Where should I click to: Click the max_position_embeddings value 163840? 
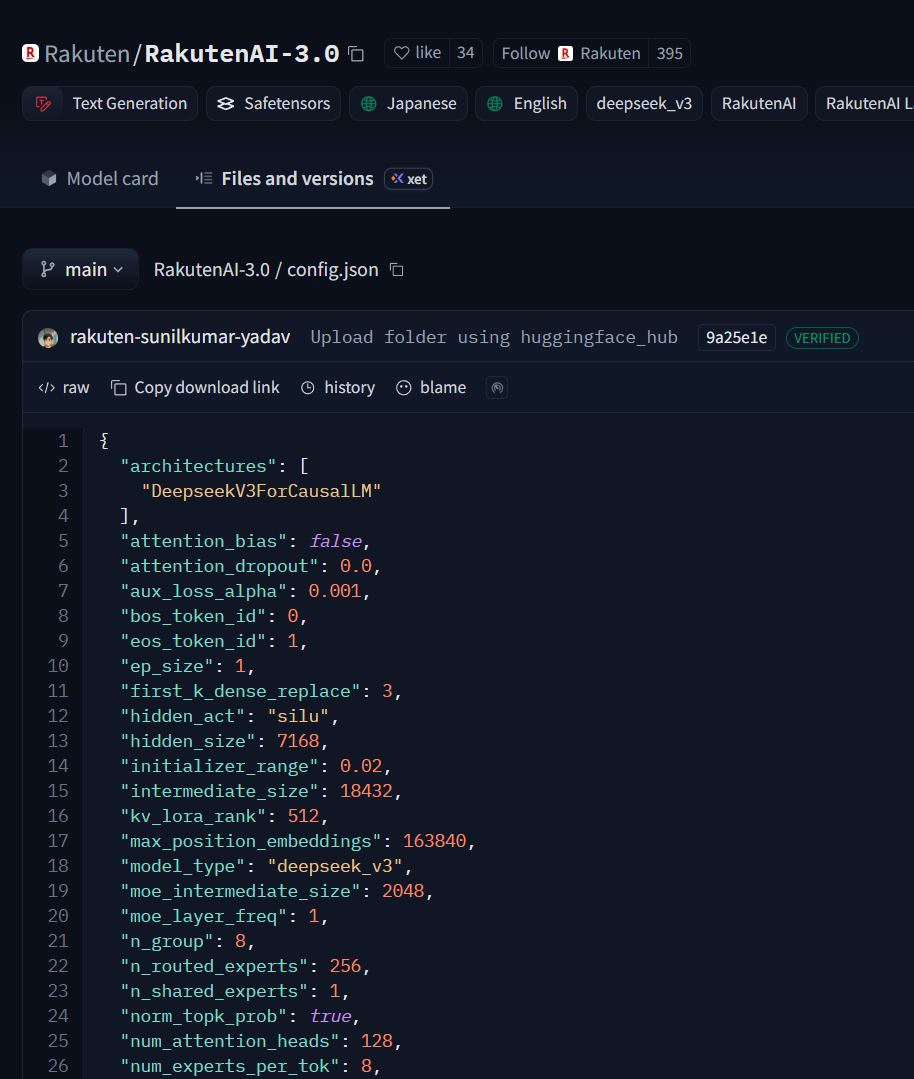(434, 841)
